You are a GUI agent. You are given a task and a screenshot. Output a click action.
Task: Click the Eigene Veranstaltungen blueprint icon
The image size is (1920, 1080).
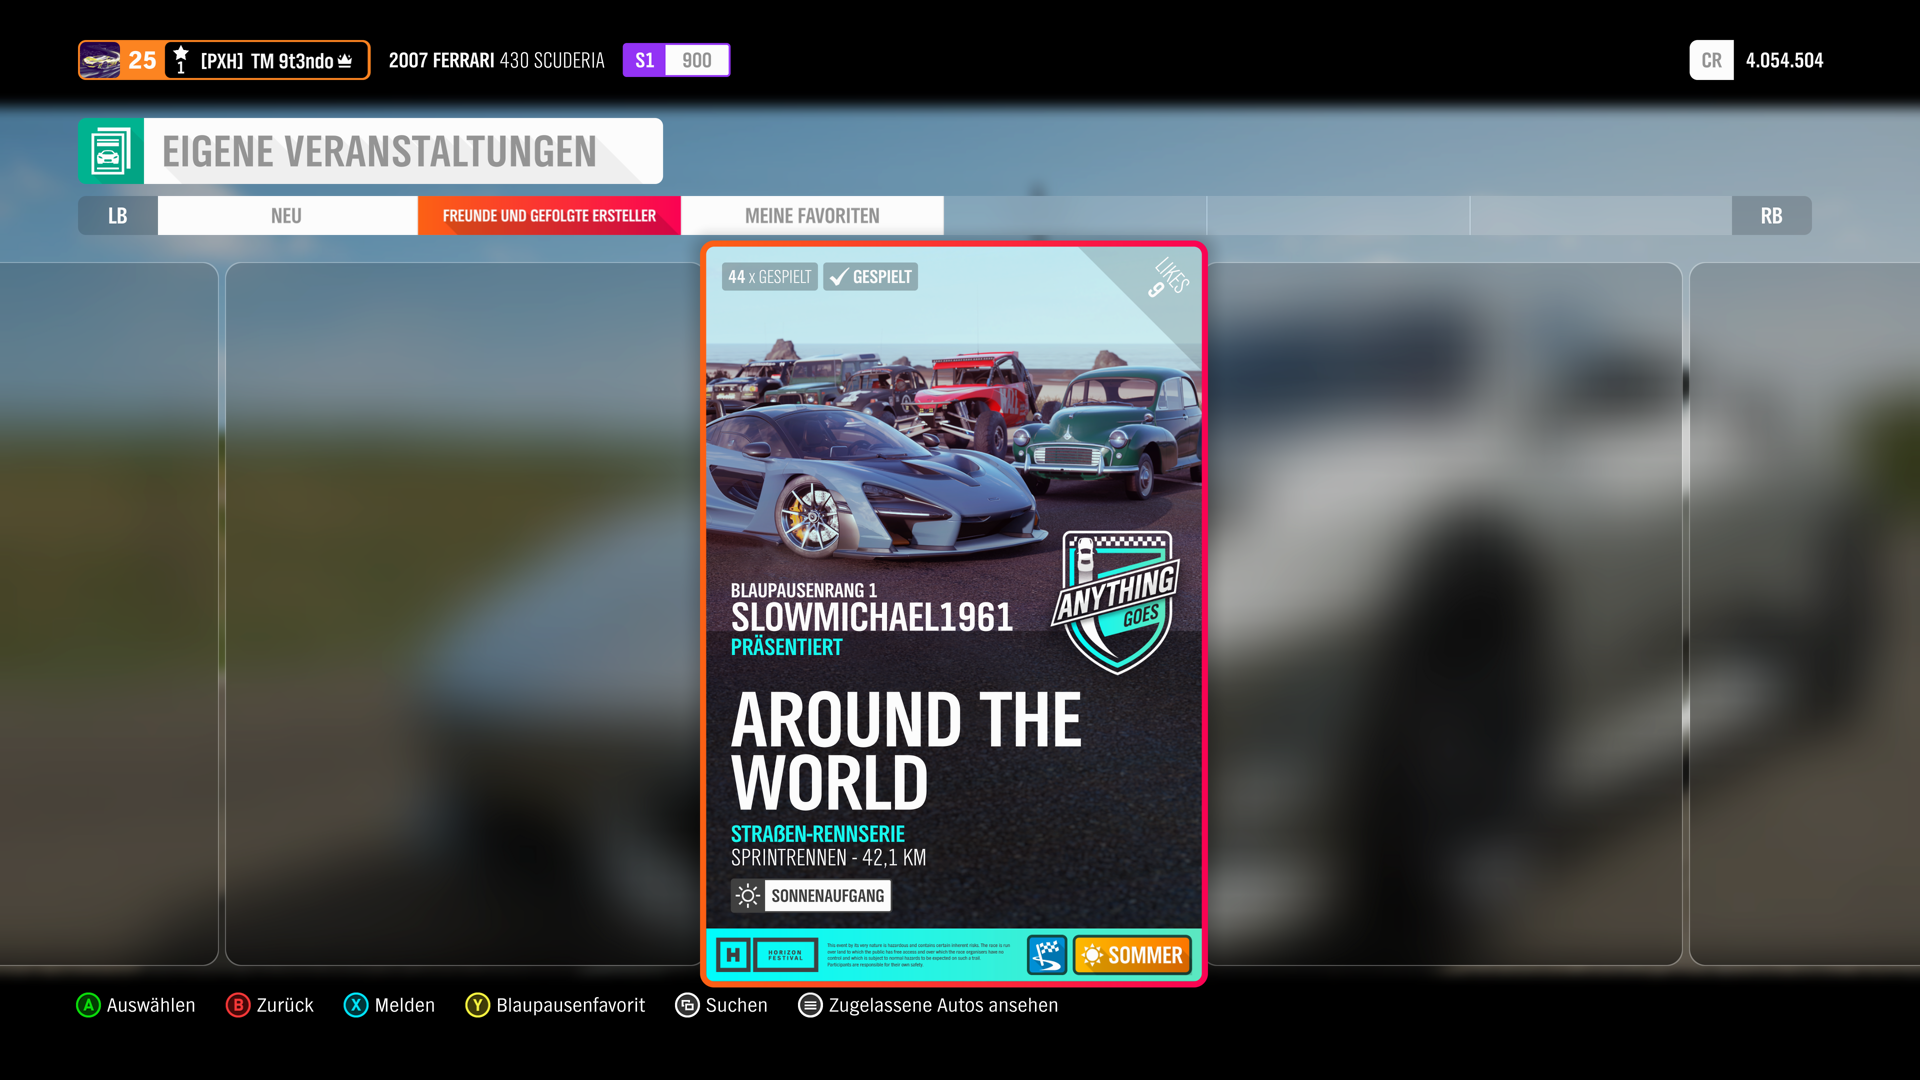coord(110,151)
